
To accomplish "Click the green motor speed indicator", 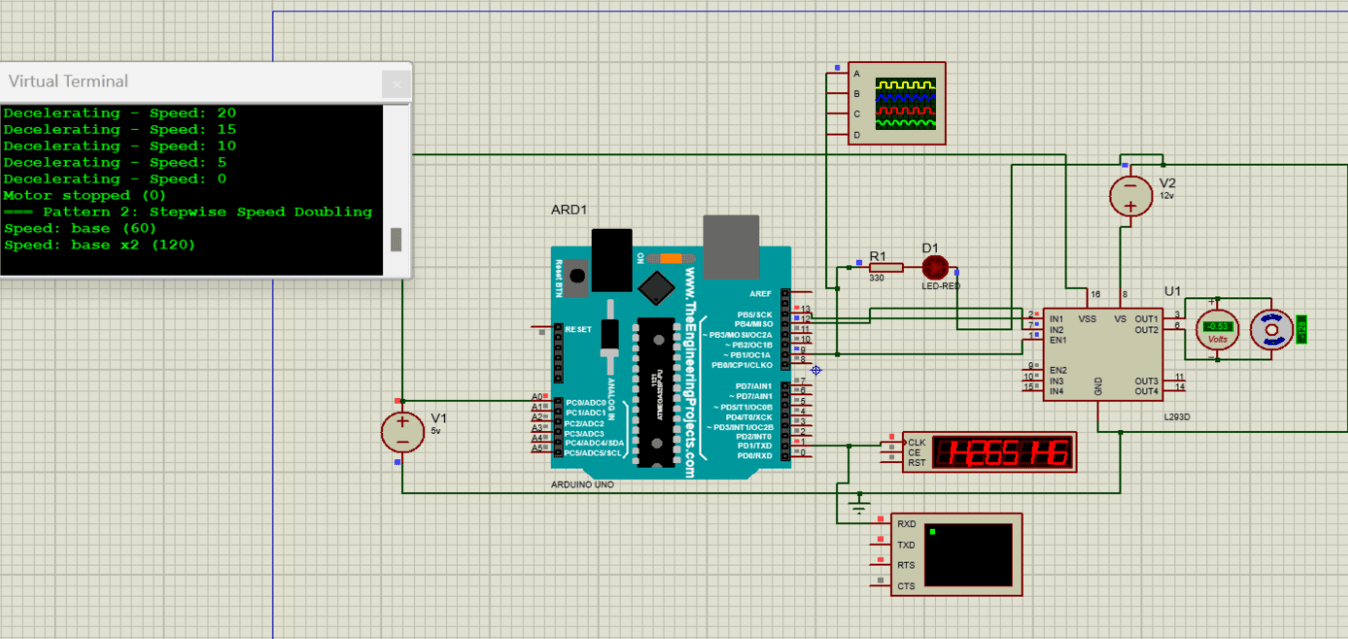I will (1302, 330).
